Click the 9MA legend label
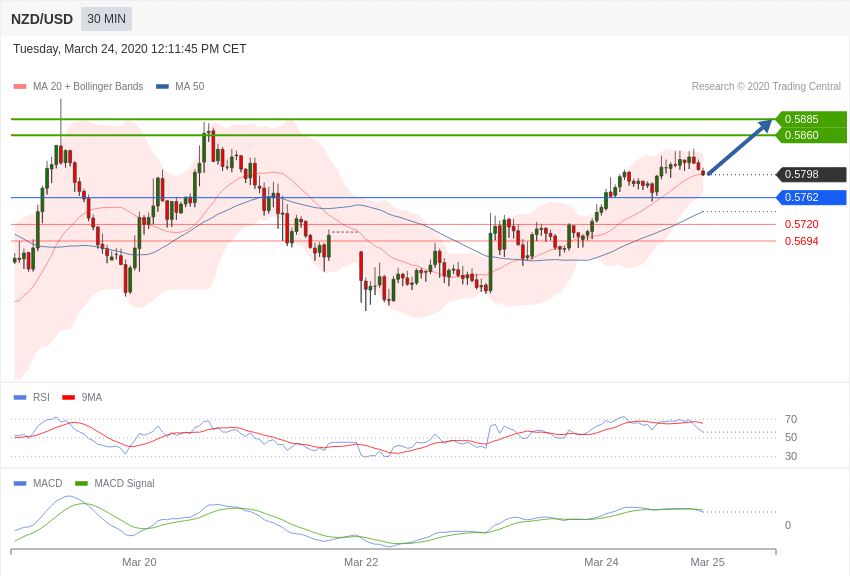Viewport: 850px width, 576px height. 92,397
